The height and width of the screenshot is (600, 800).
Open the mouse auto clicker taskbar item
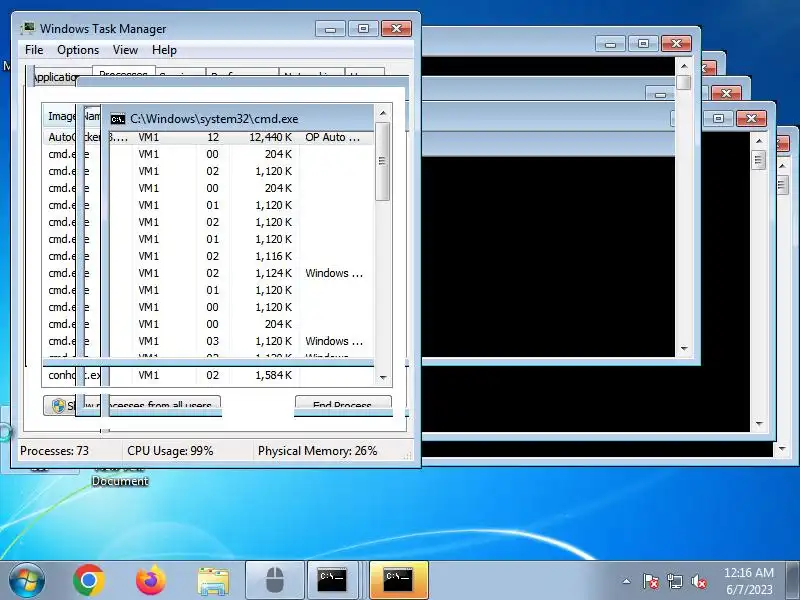275,581
